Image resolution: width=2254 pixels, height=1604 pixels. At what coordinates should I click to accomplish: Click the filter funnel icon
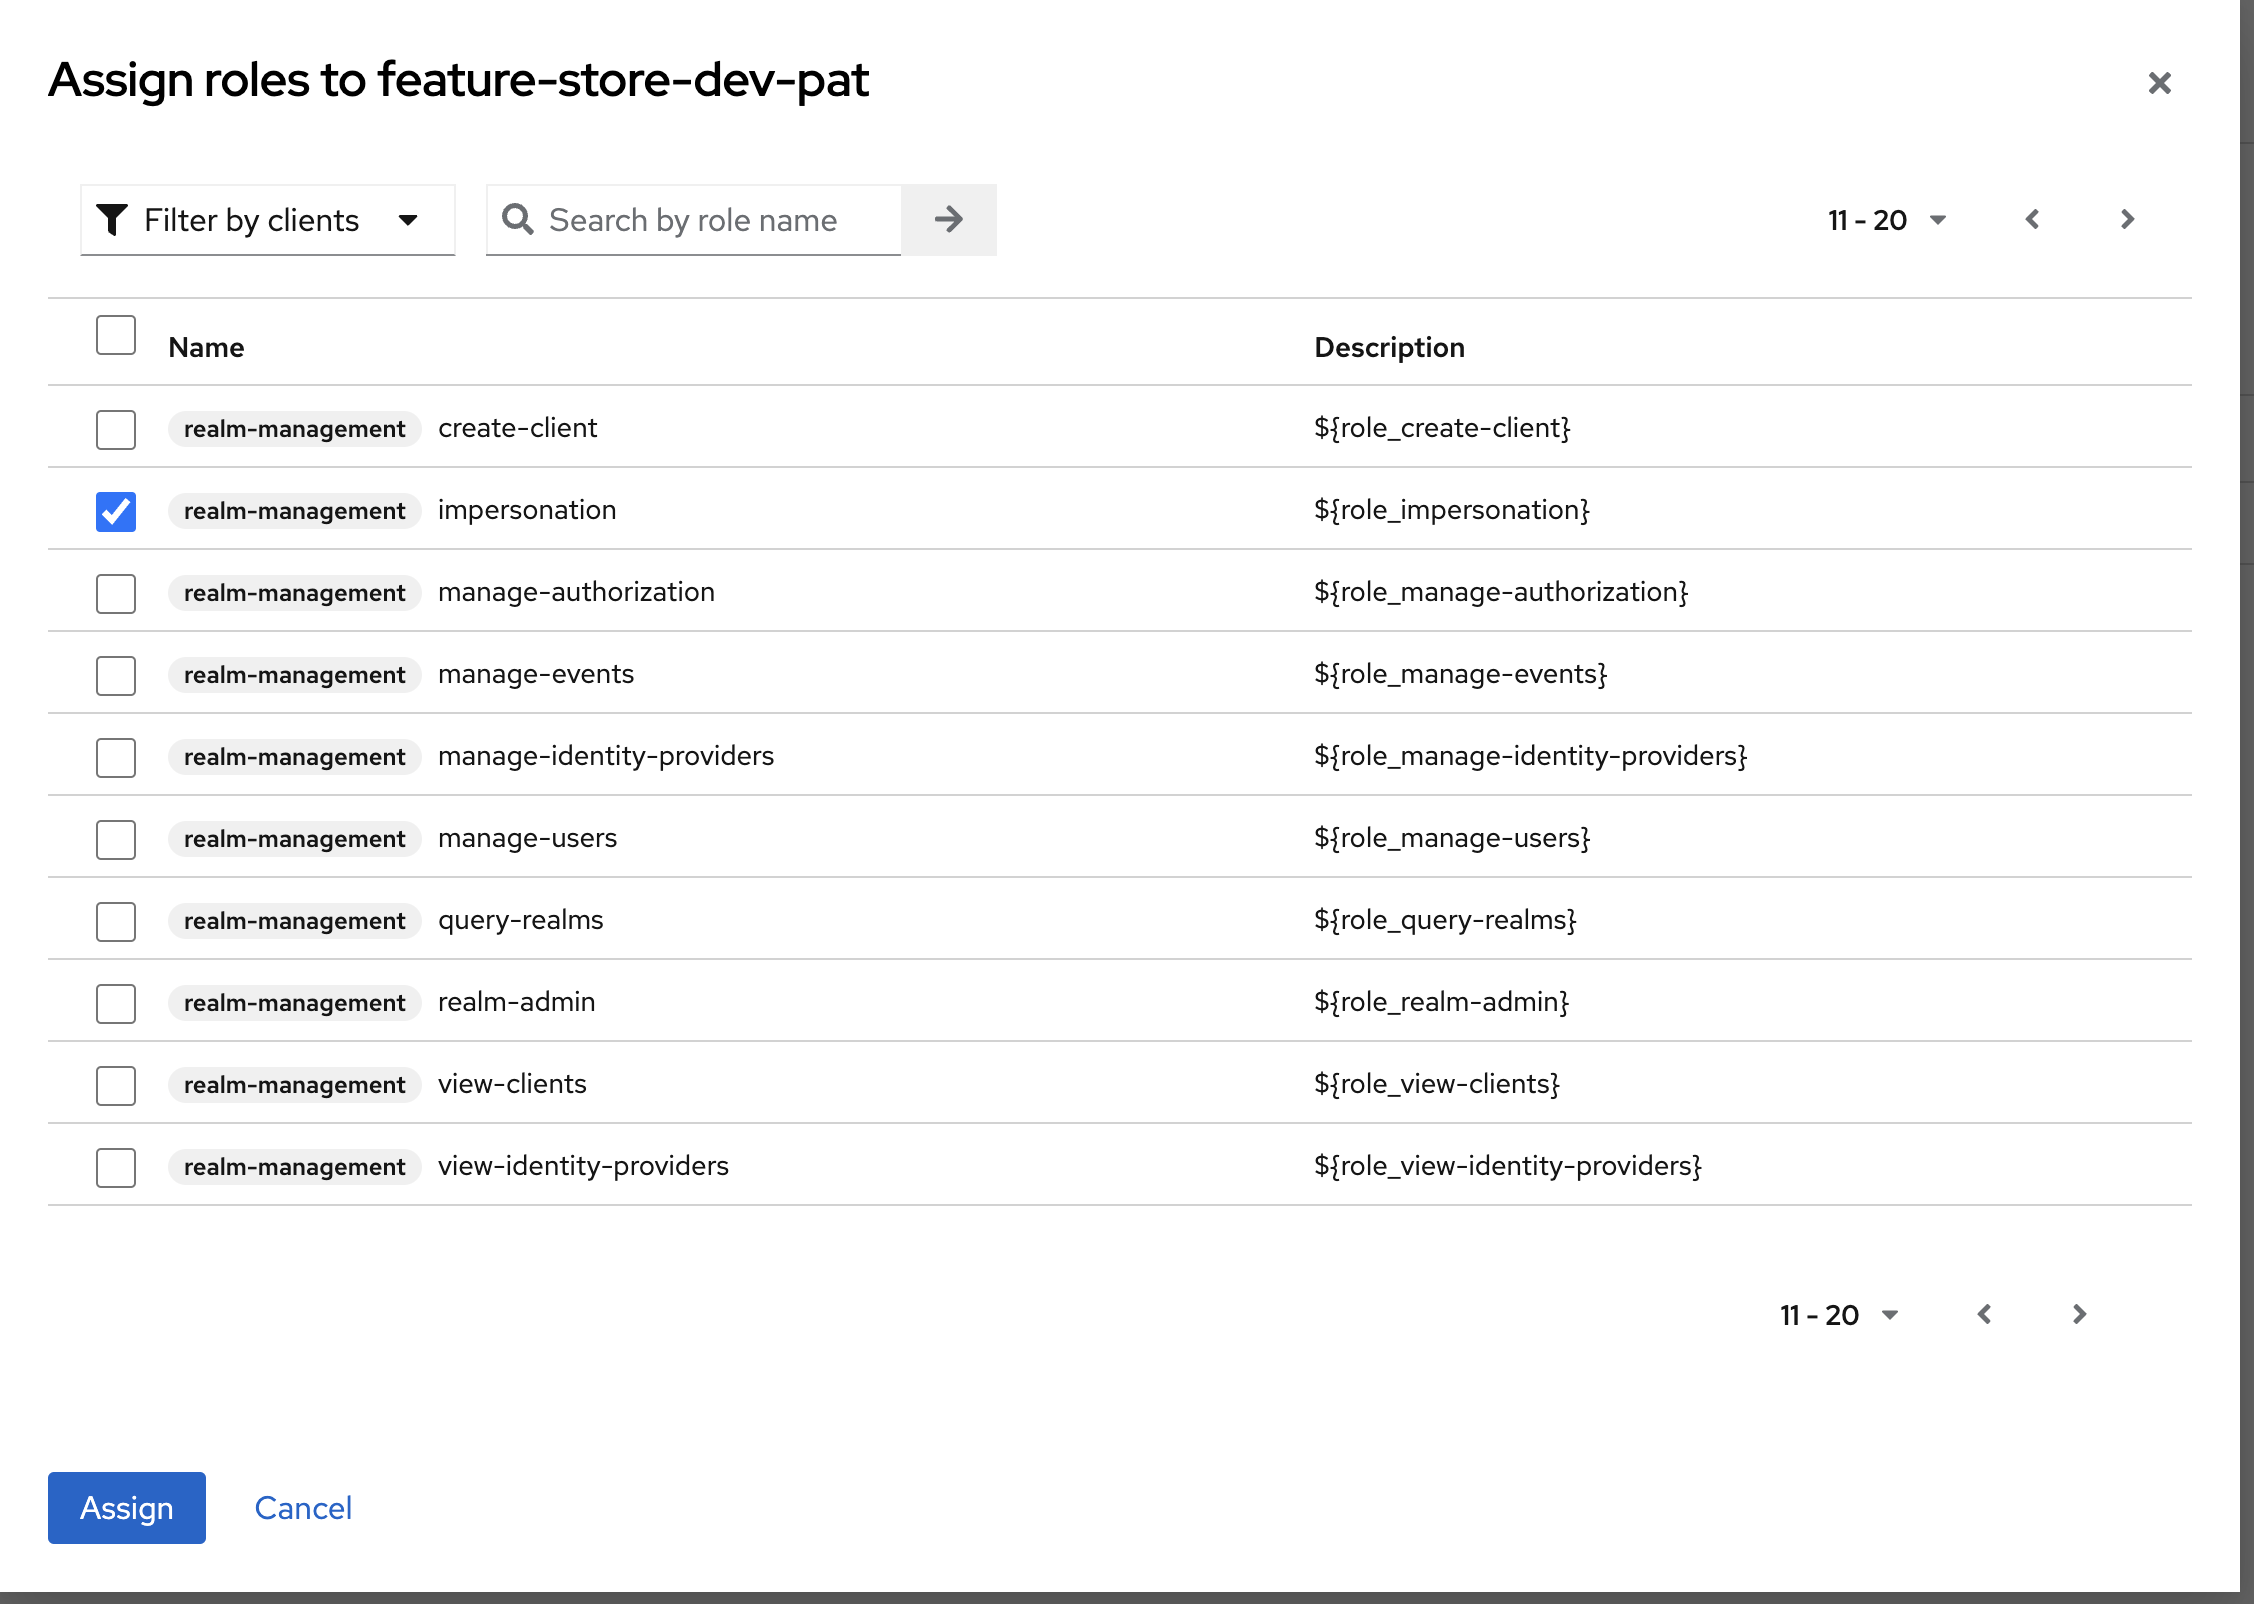tap(112, 220)
